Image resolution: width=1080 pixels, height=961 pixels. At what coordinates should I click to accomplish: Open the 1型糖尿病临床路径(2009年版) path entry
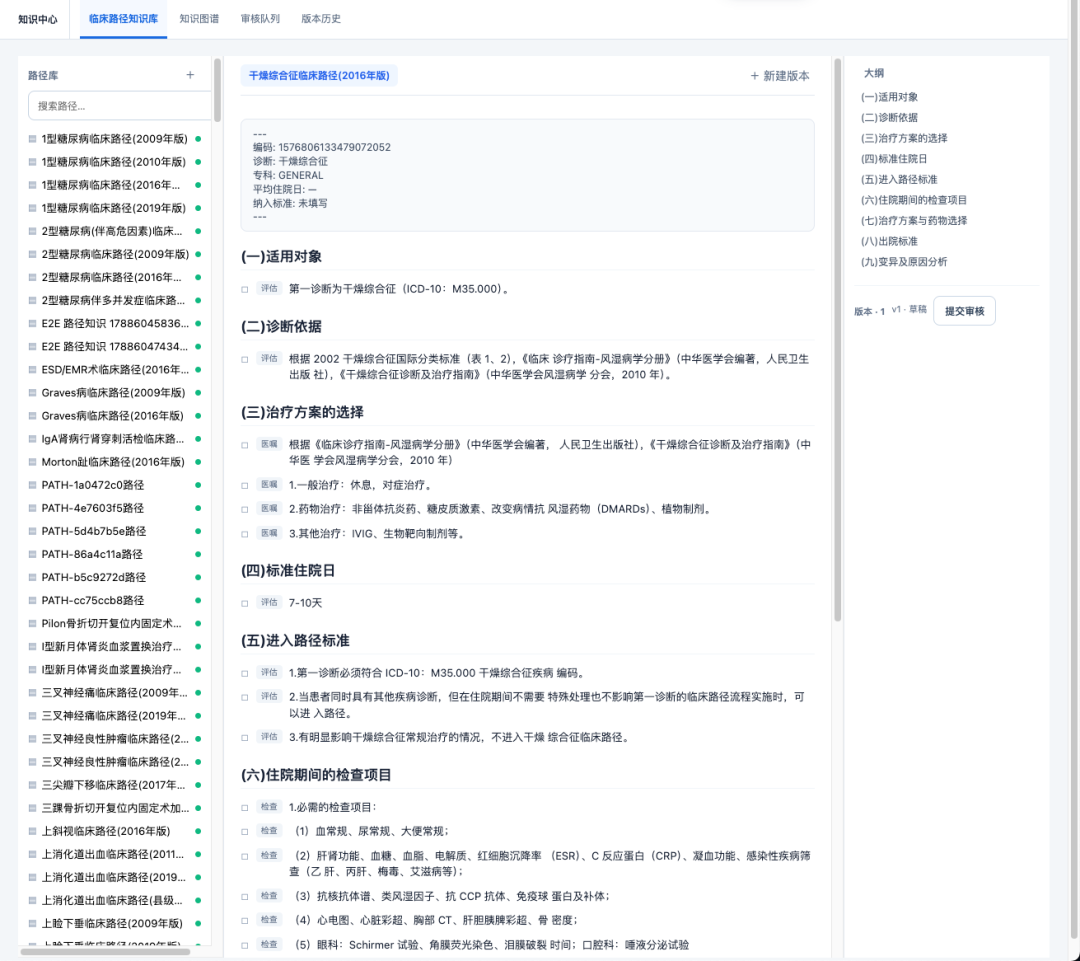coord(114,138)
